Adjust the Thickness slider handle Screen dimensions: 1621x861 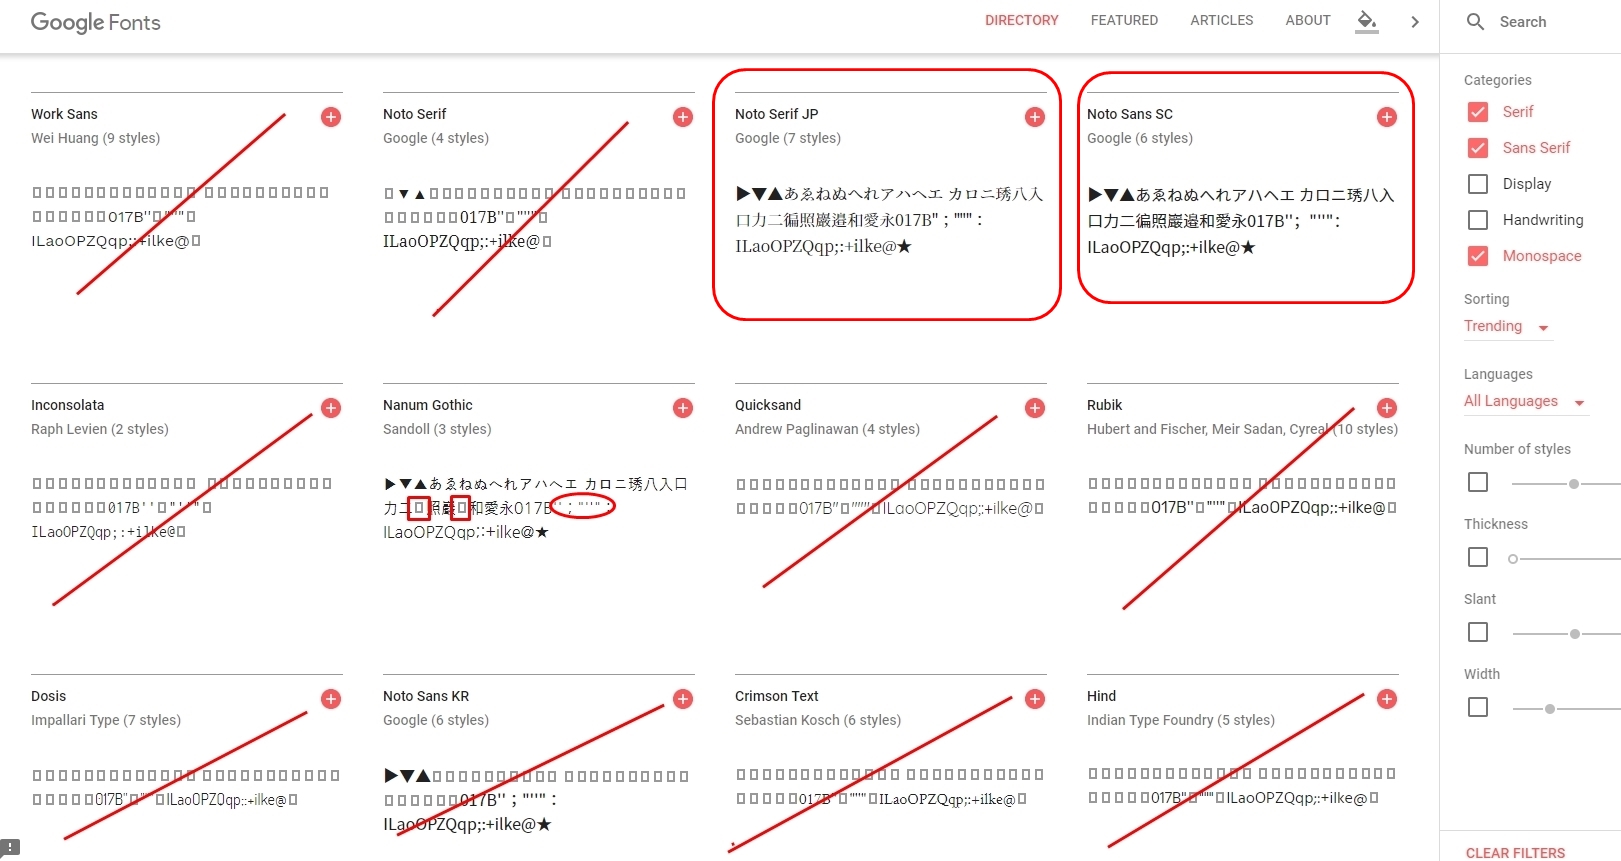point(1513,559)
